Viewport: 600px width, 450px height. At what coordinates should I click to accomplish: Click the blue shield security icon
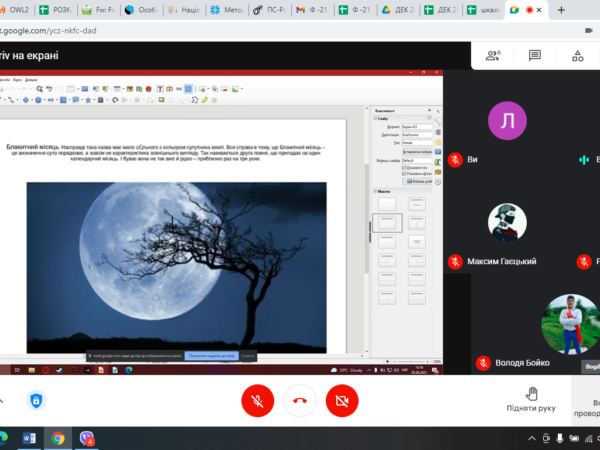36,401
